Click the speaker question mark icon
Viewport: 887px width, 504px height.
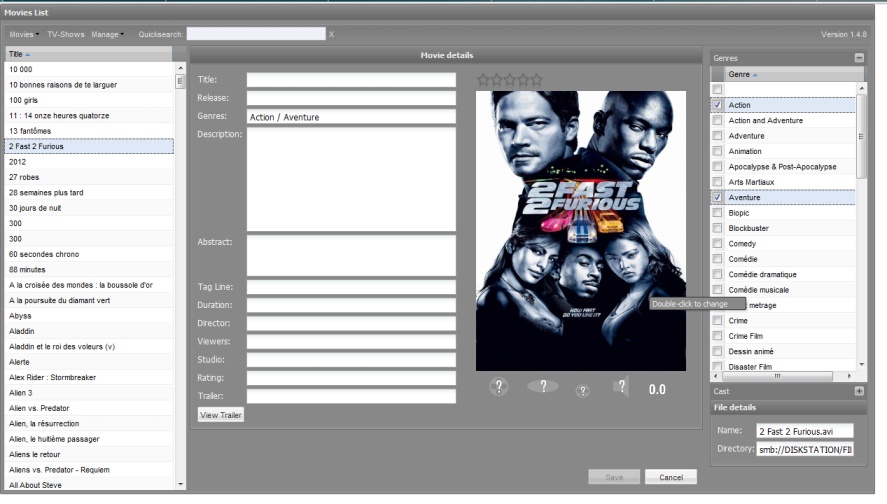tap(621, 387)
